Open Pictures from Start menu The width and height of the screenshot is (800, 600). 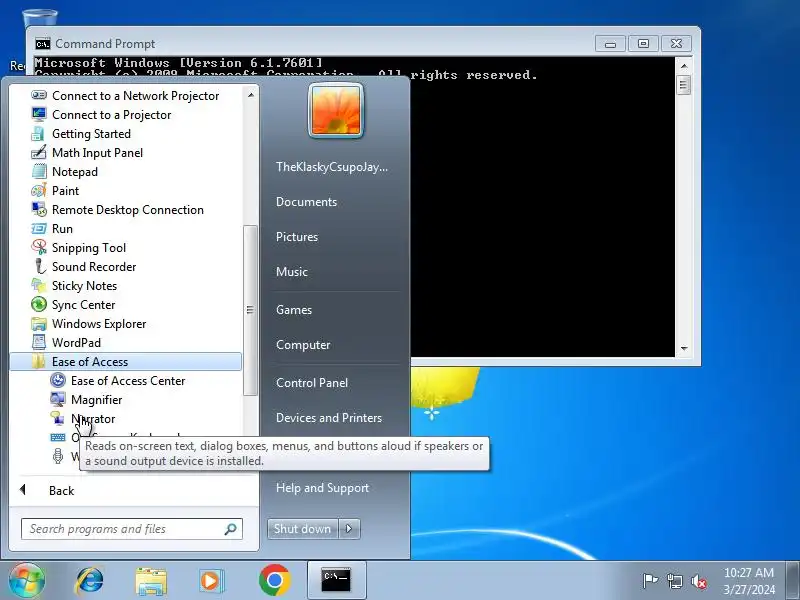pyautogui.click(x=296, y=237)
